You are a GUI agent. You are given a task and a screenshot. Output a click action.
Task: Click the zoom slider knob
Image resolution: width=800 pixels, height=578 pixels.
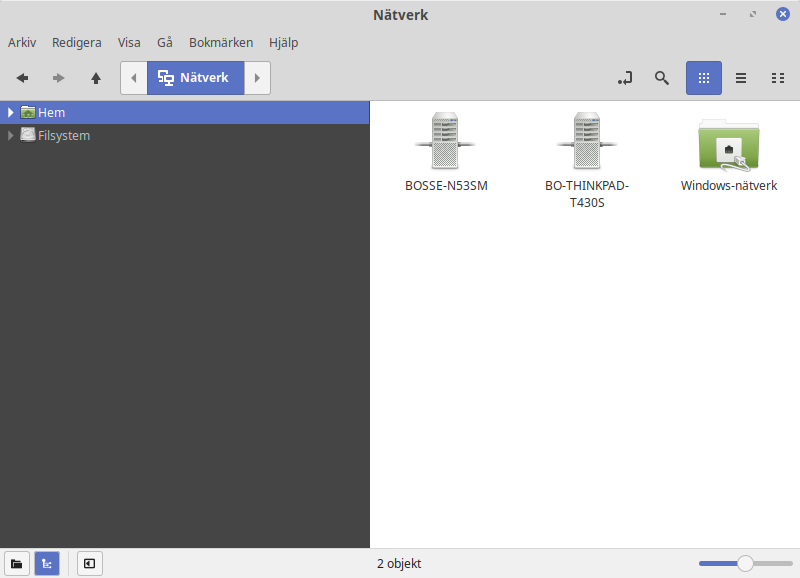pyautogui.click(x=745, y=564)
